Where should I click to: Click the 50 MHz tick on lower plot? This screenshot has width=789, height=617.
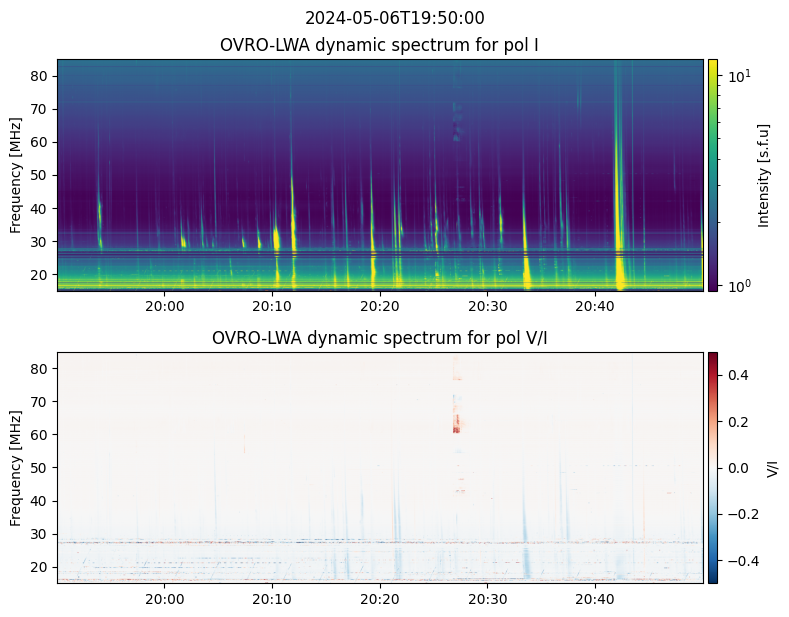click(x=38, y=468)
